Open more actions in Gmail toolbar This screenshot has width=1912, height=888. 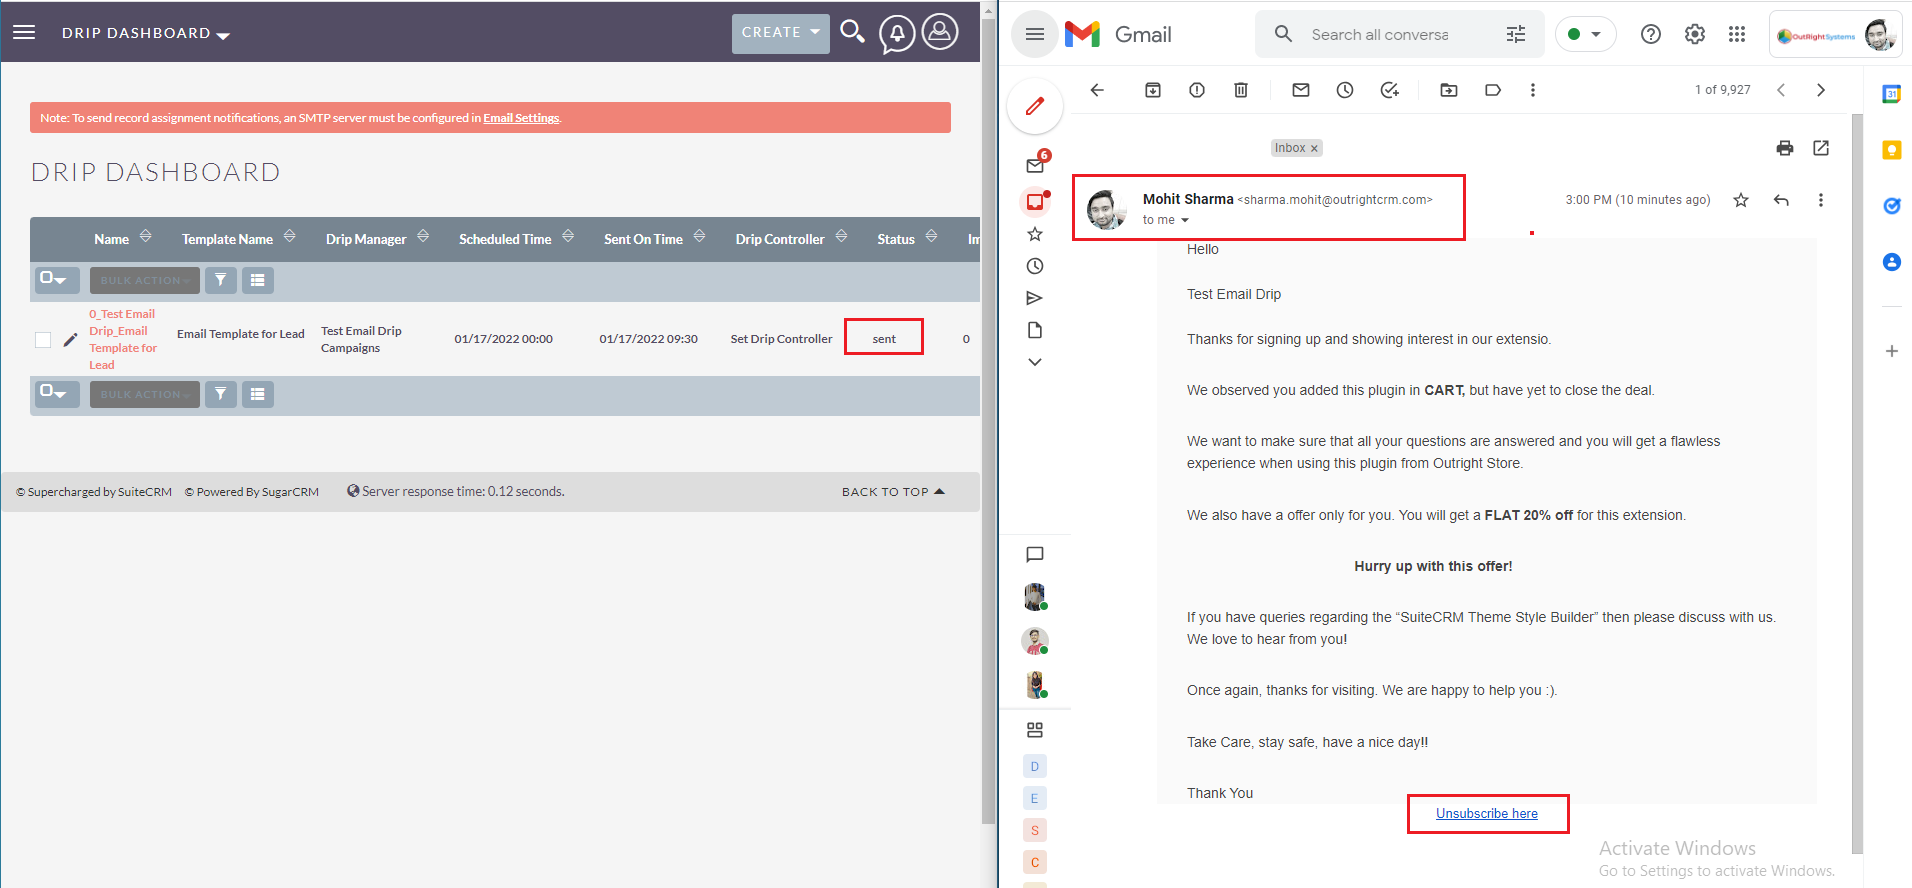pos(1533,90)
